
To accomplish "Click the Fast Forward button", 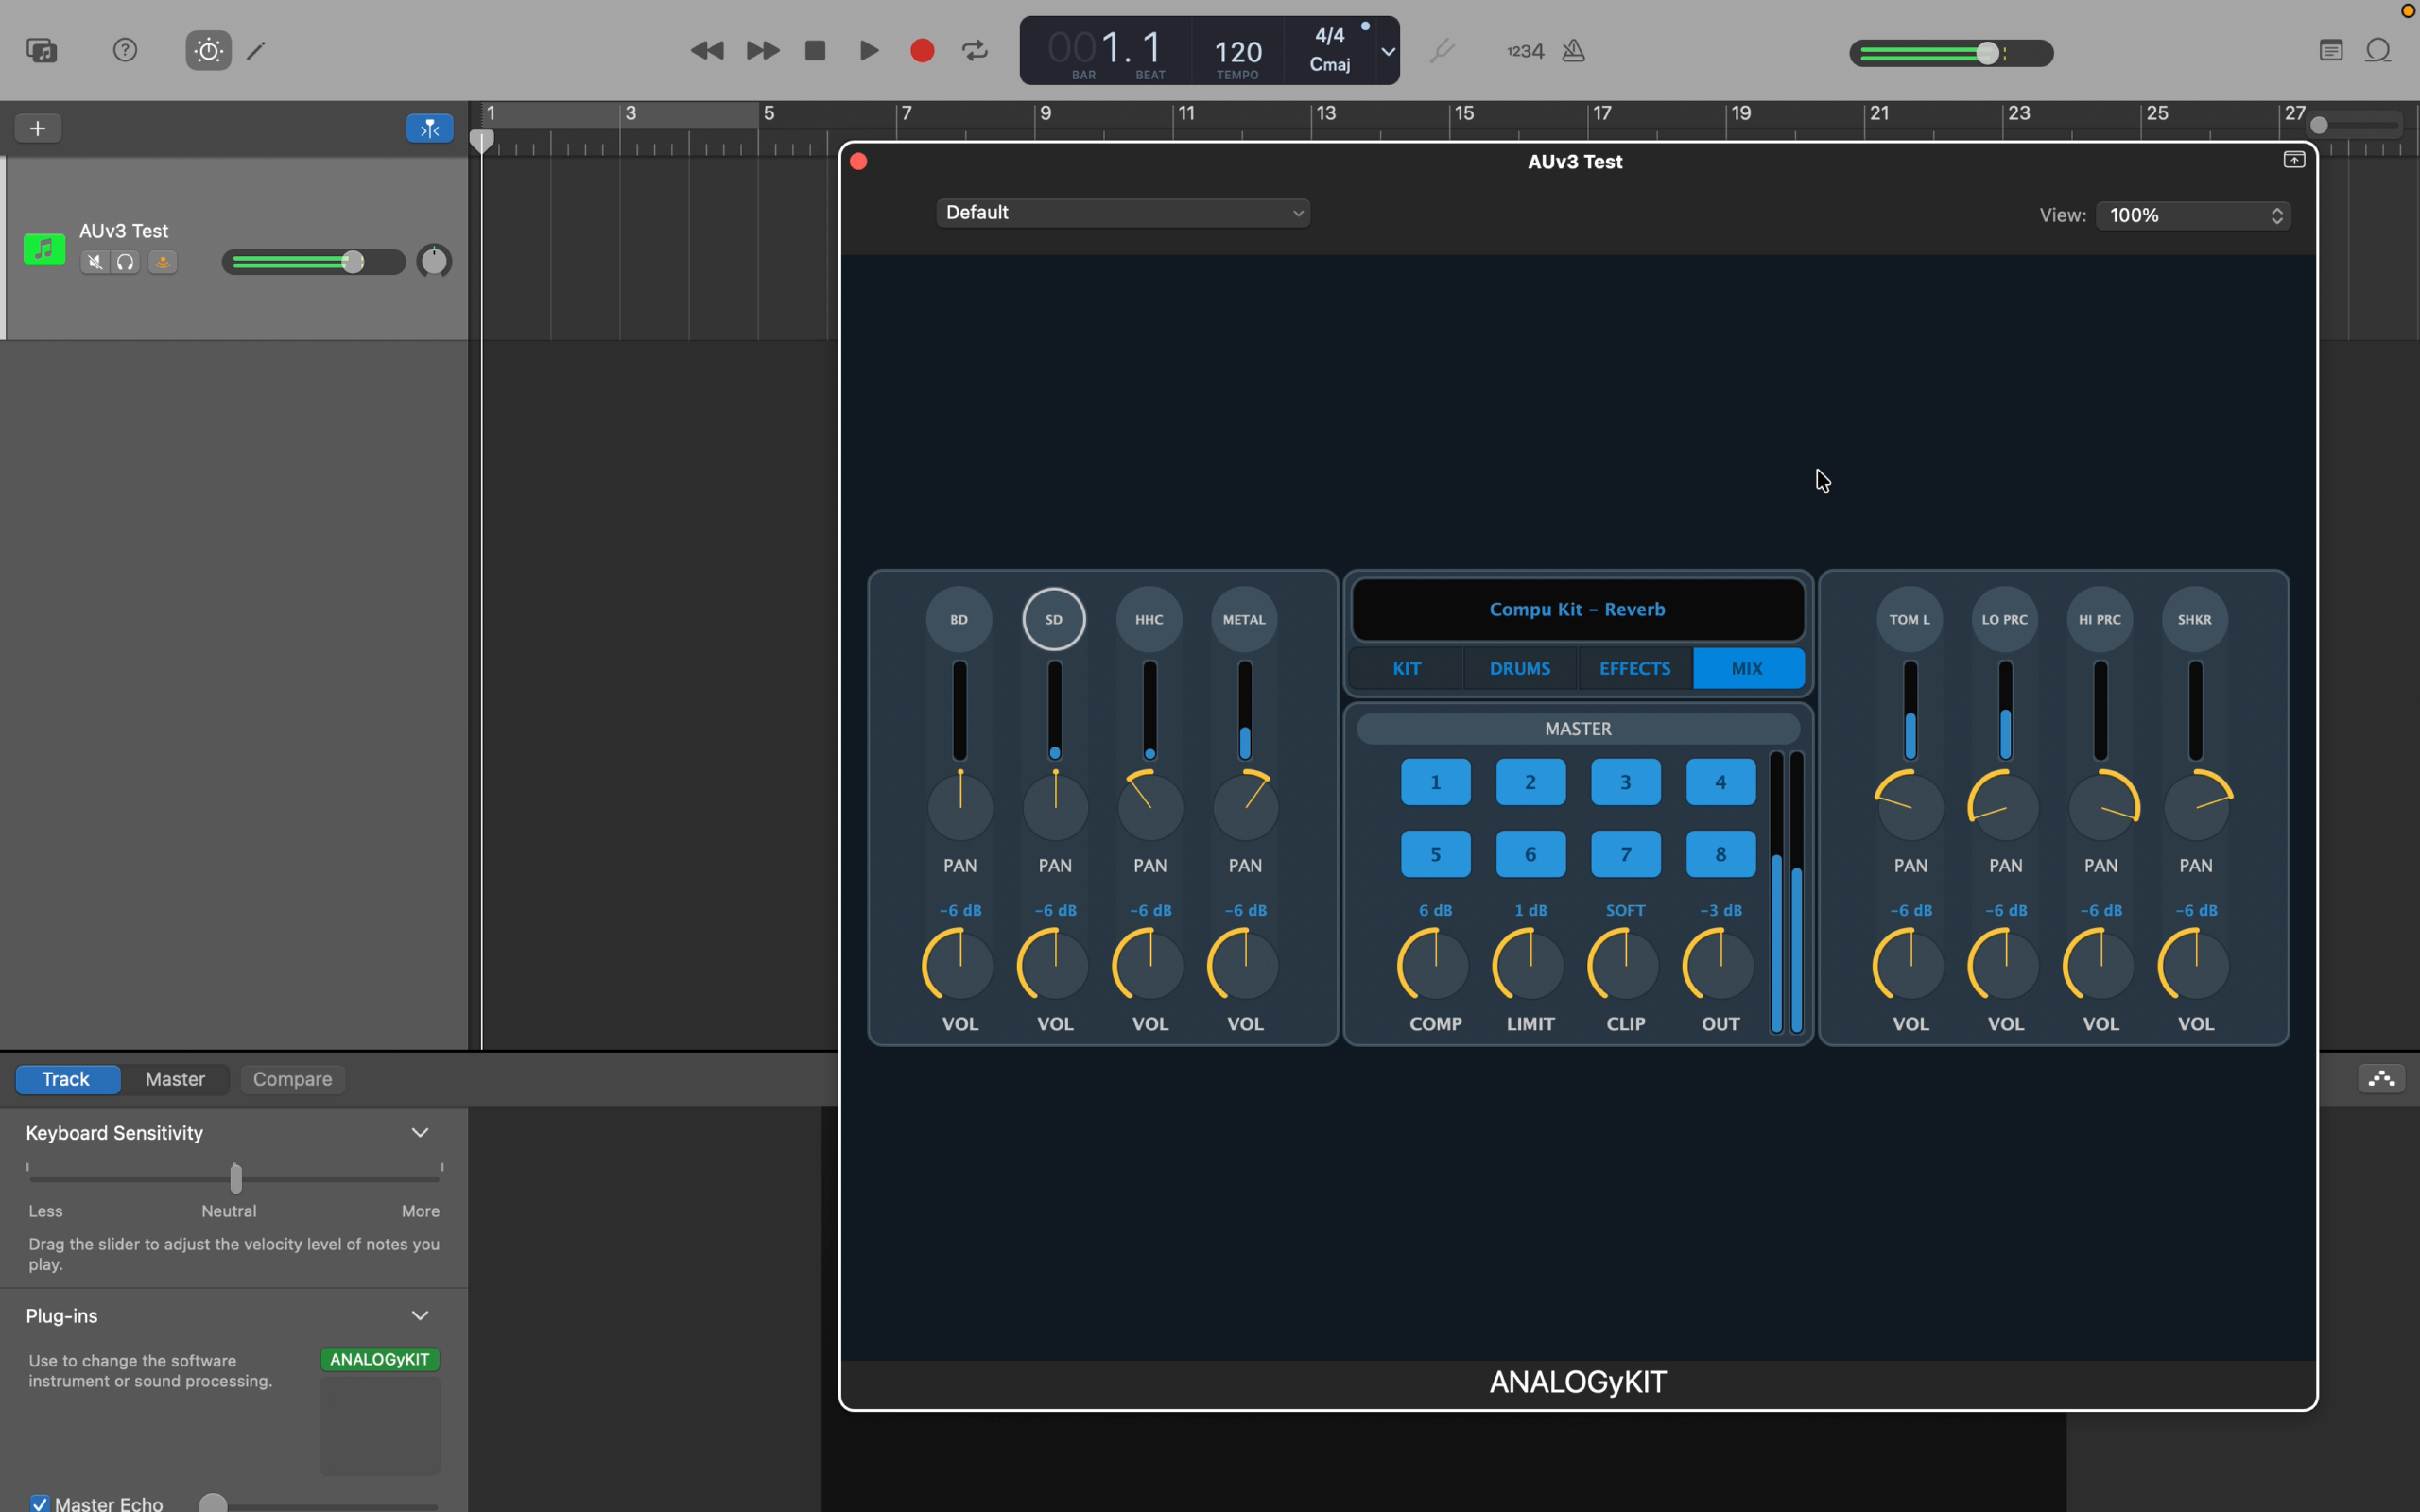I will [x=763, y=50].
